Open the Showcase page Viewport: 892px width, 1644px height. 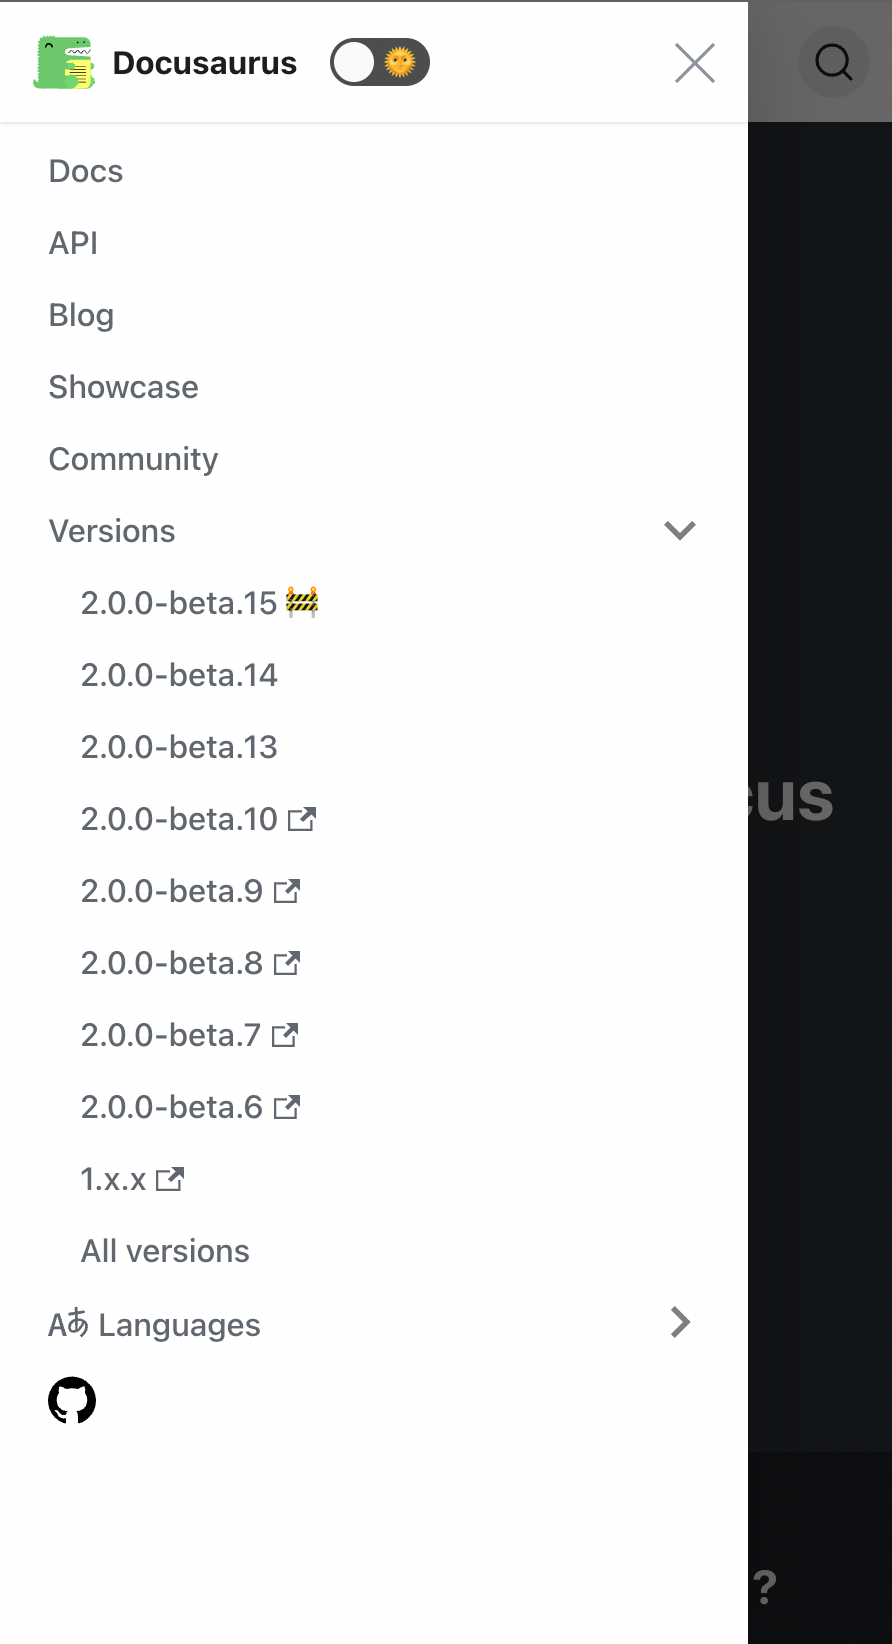[x=123, y=387]
